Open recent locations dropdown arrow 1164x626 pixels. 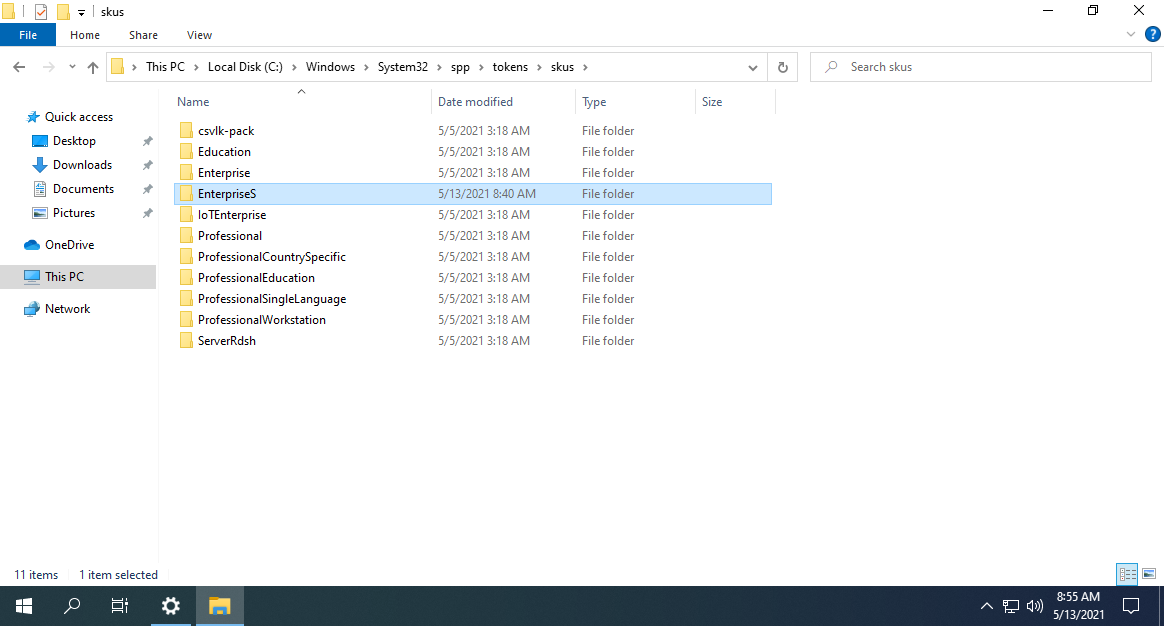point(72,67)
